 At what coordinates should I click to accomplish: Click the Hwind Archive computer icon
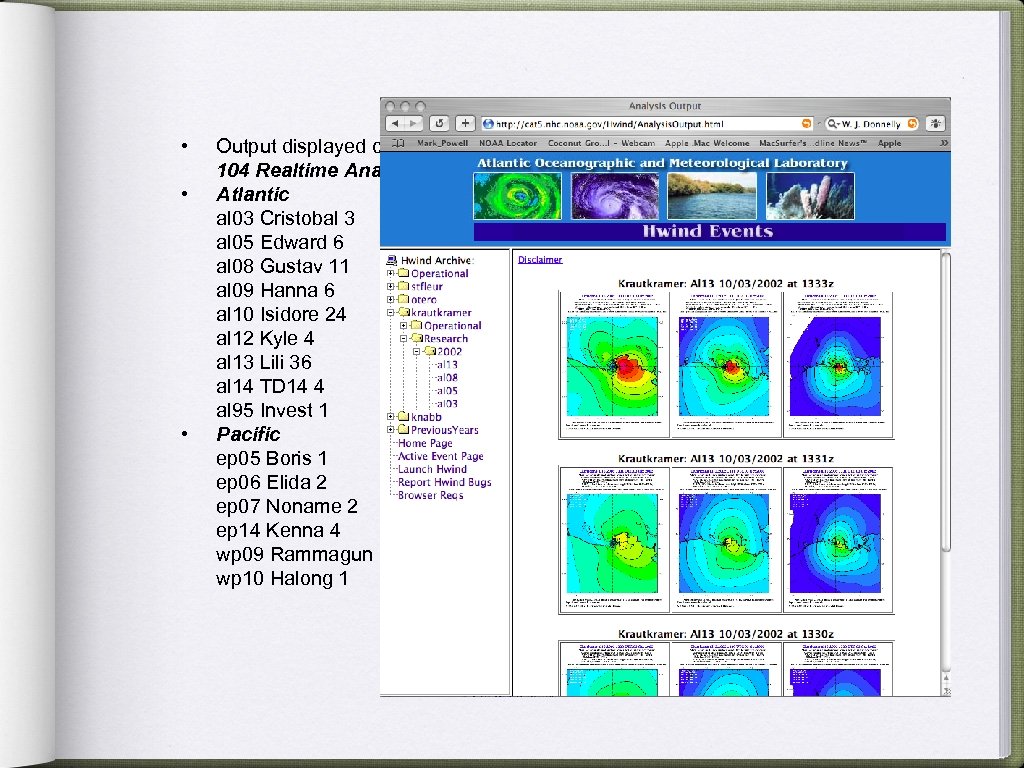390,260
